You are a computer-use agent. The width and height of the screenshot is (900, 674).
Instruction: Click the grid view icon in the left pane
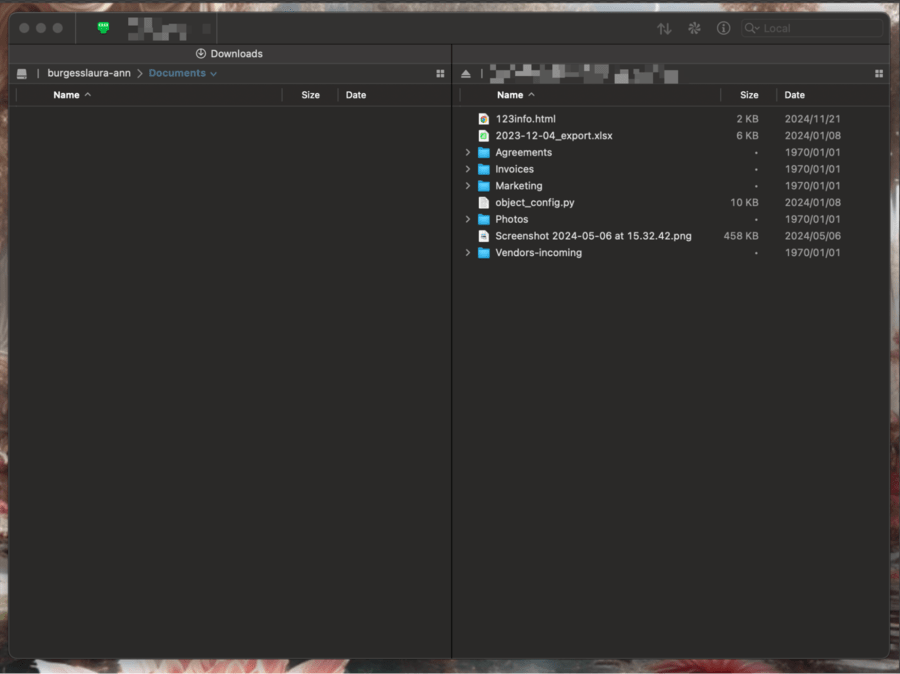439,72
